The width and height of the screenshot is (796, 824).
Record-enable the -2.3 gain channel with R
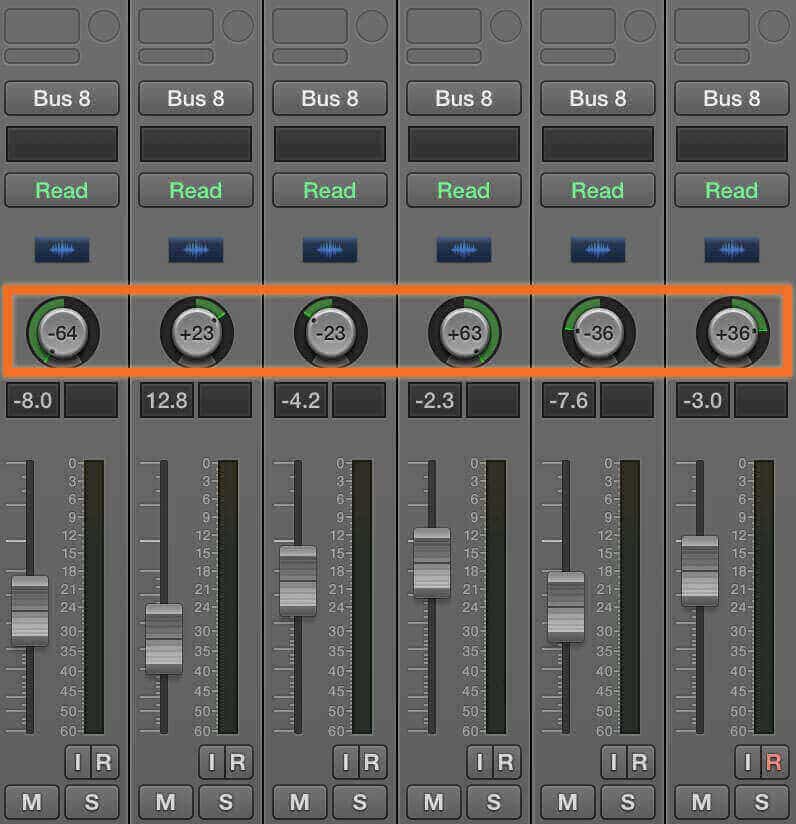tap(506, 761)
